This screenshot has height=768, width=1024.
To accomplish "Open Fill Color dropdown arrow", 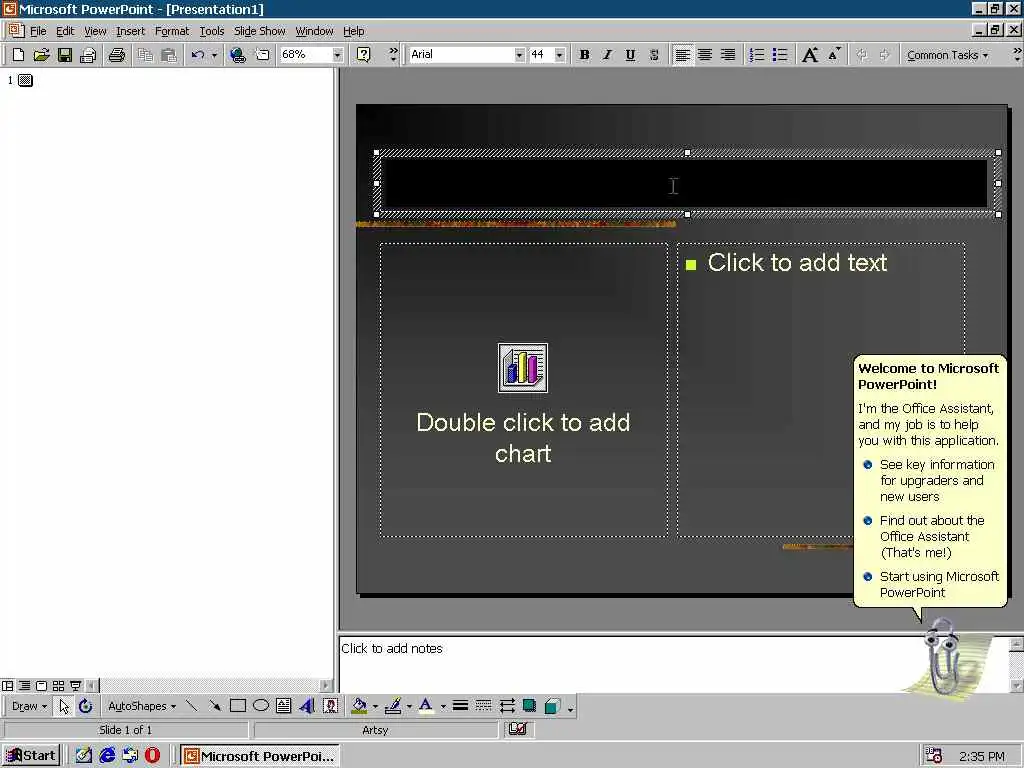I will coord(375,706).
